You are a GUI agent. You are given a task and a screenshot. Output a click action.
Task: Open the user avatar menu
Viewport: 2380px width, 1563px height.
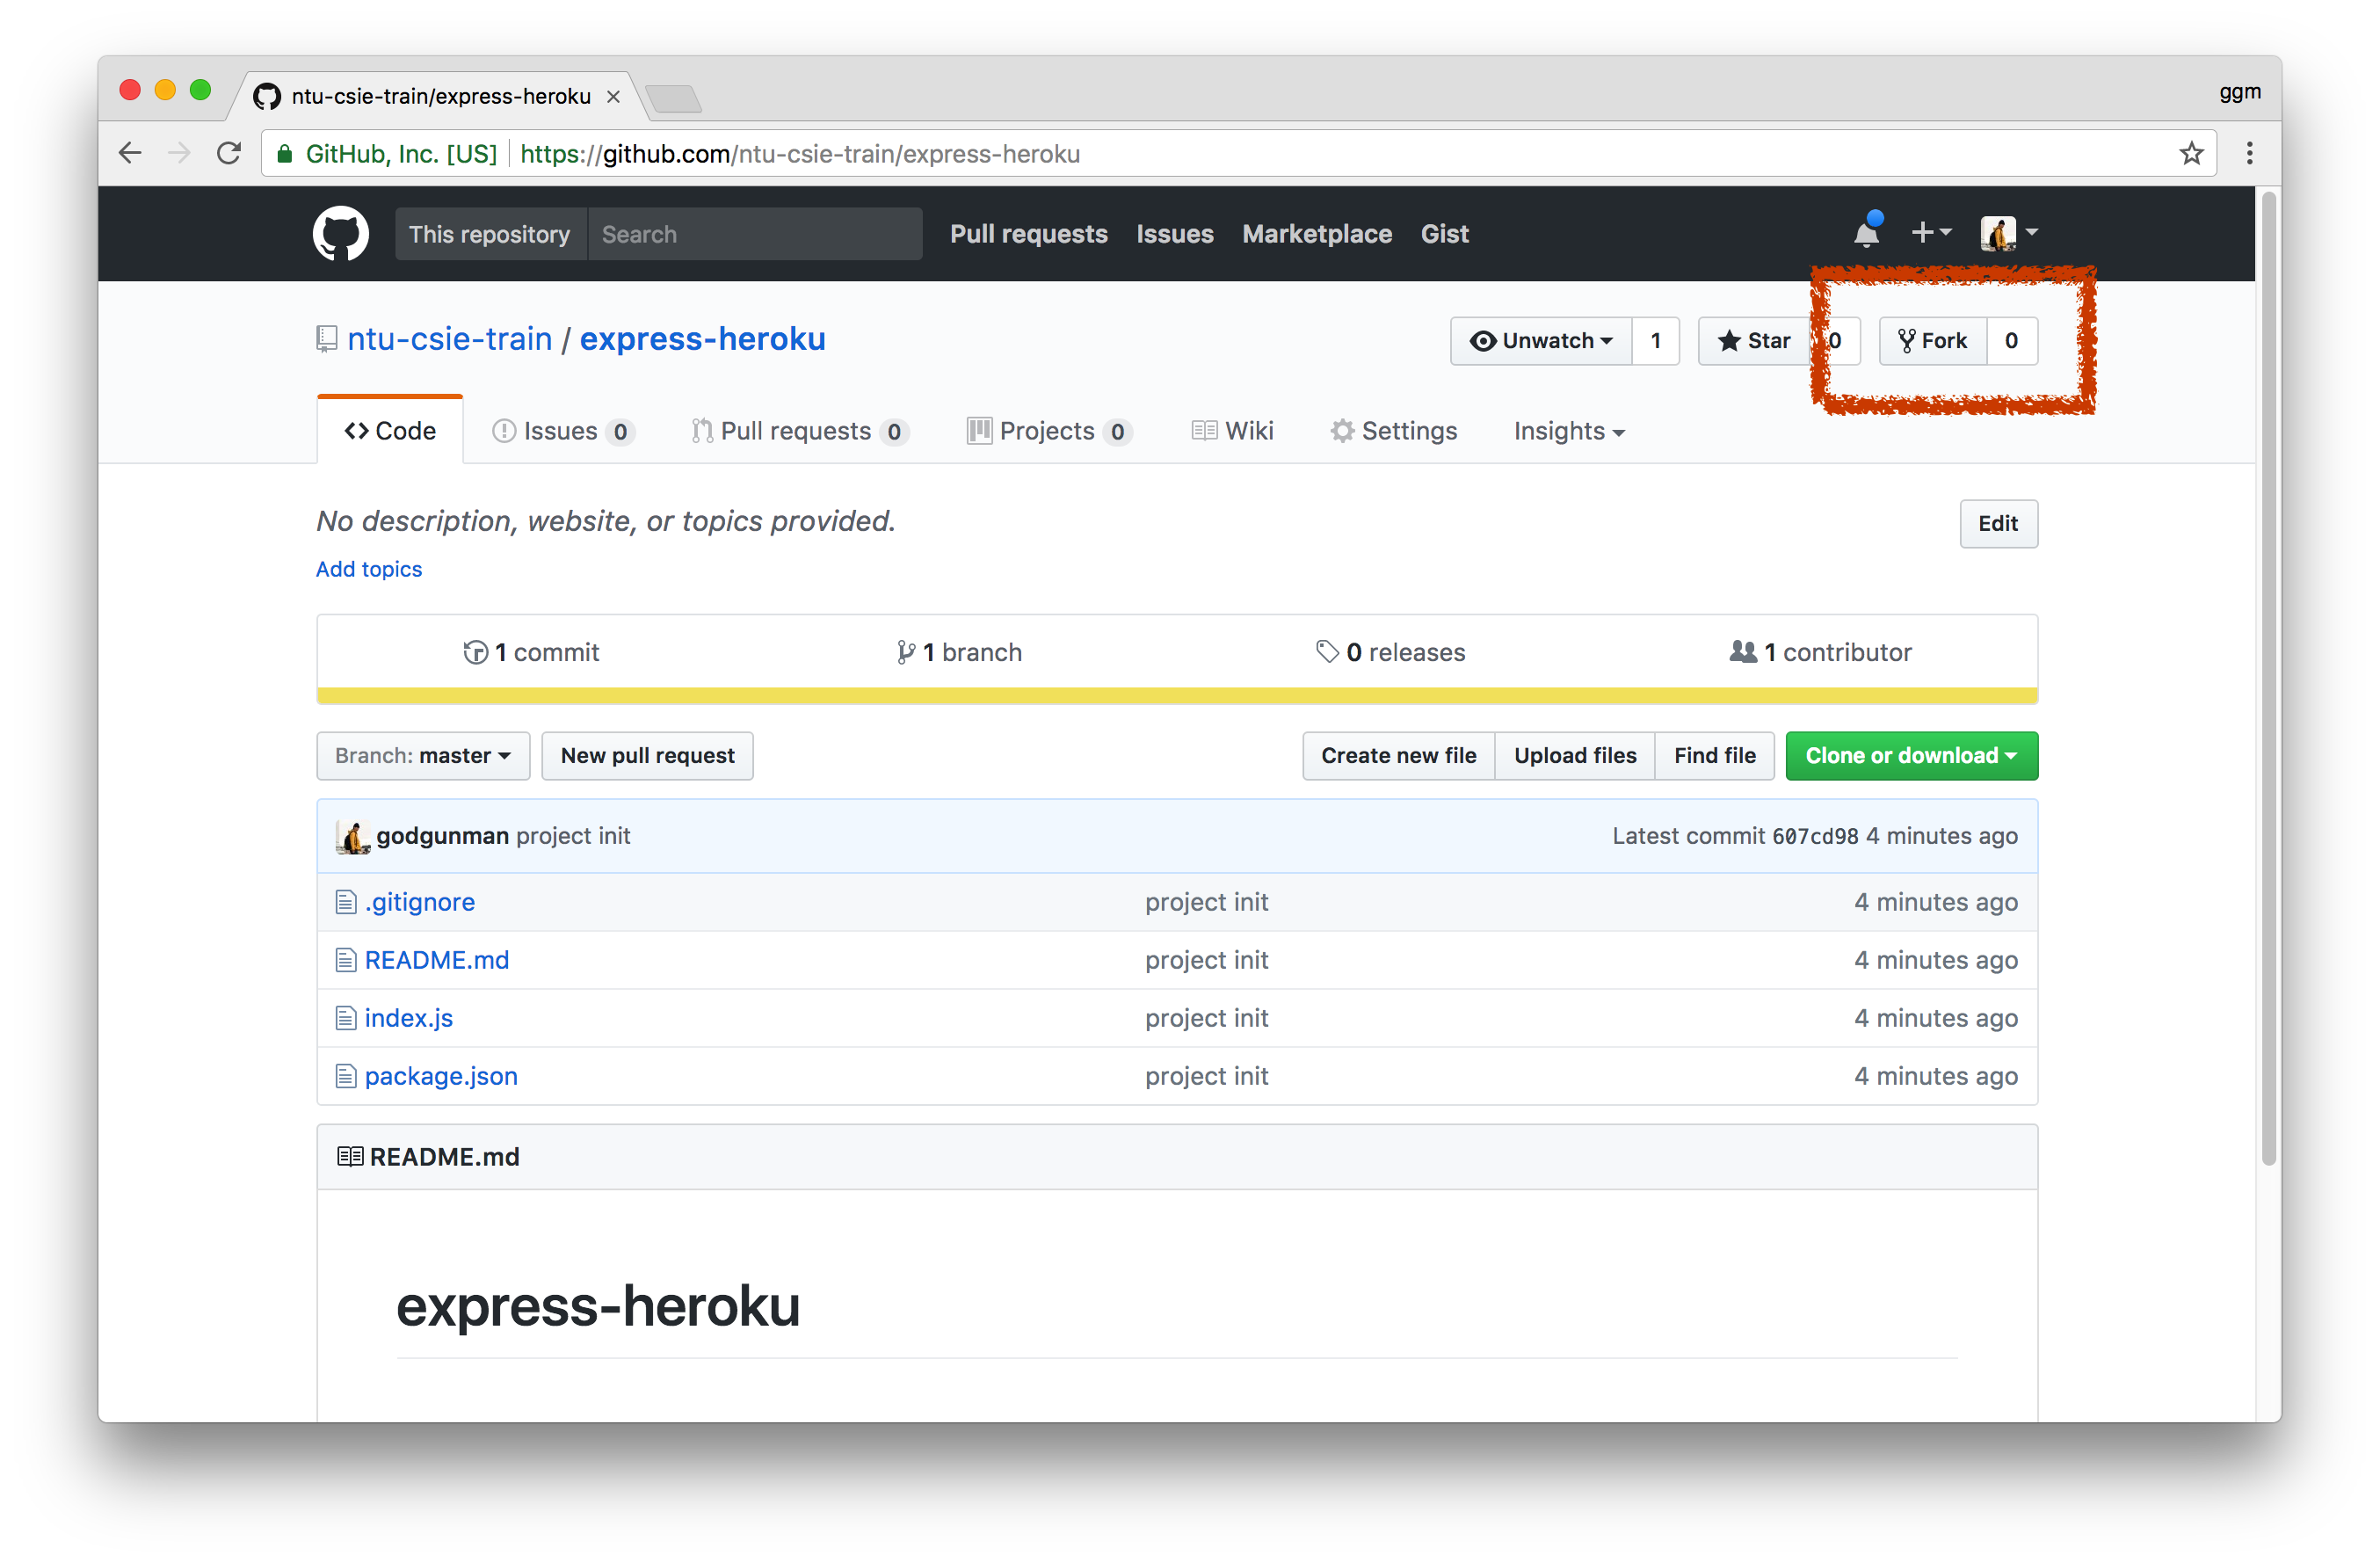[2008, 232]
